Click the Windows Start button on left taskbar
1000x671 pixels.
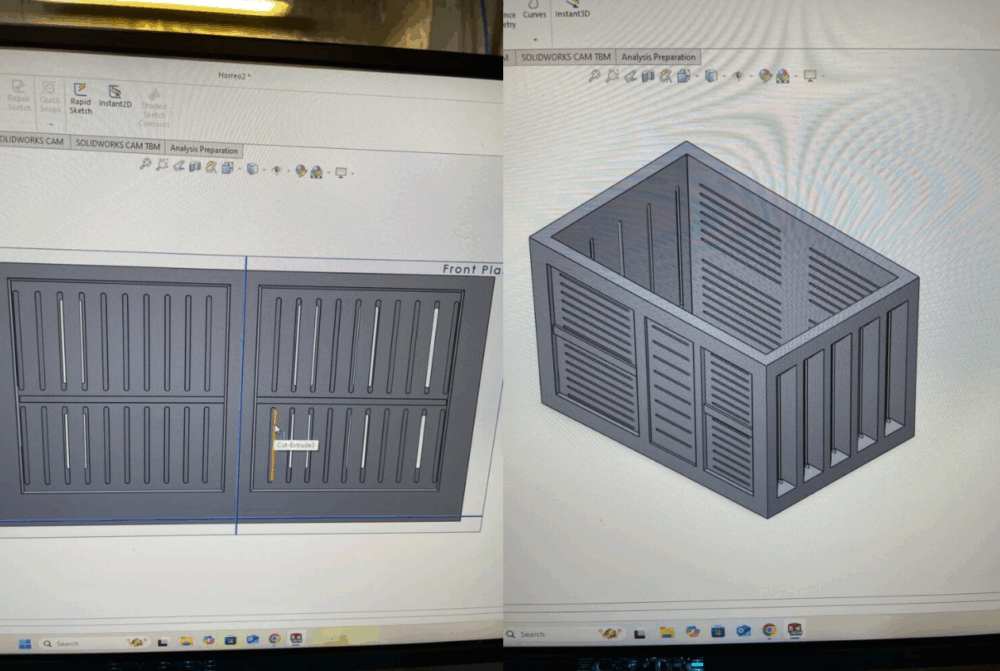tap(24, 643)
